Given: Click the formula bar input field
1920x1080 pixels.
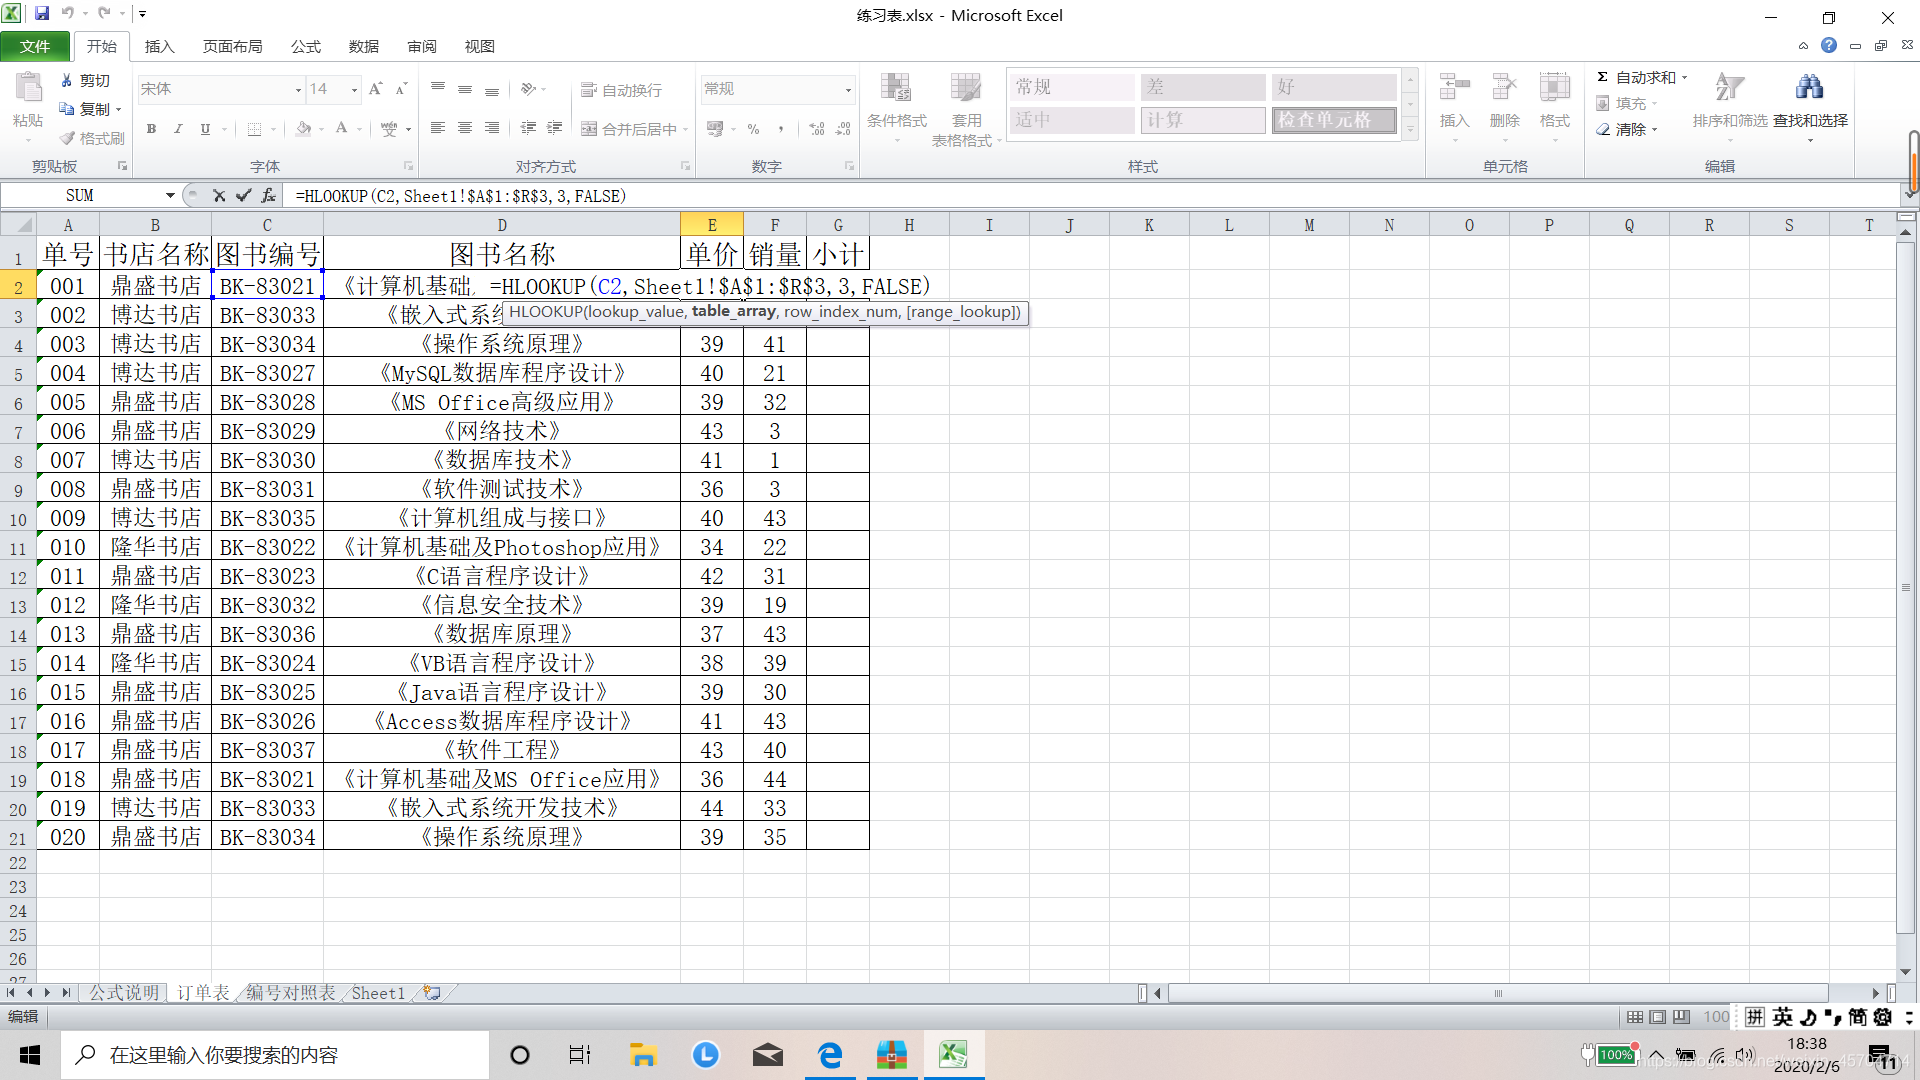Looking at the screenshot, I should coord(1000,196).
